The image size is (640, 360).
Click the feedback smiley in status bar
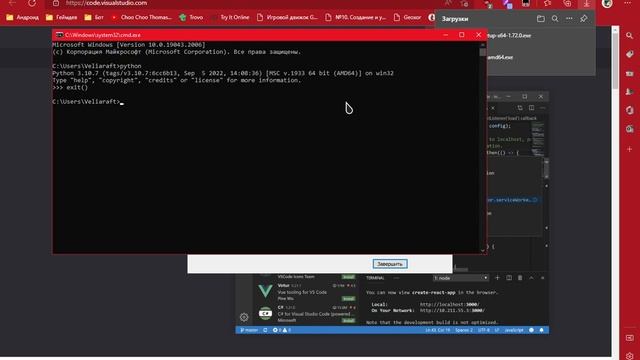(x=531, y=330)
